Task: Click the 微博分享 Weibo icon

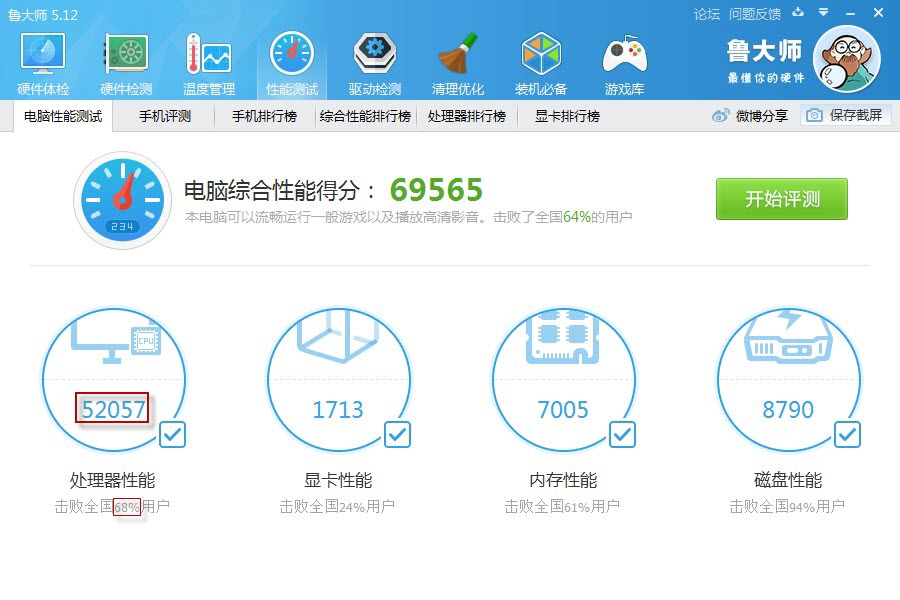Action: pyautogui.click(x=721, y=115)
